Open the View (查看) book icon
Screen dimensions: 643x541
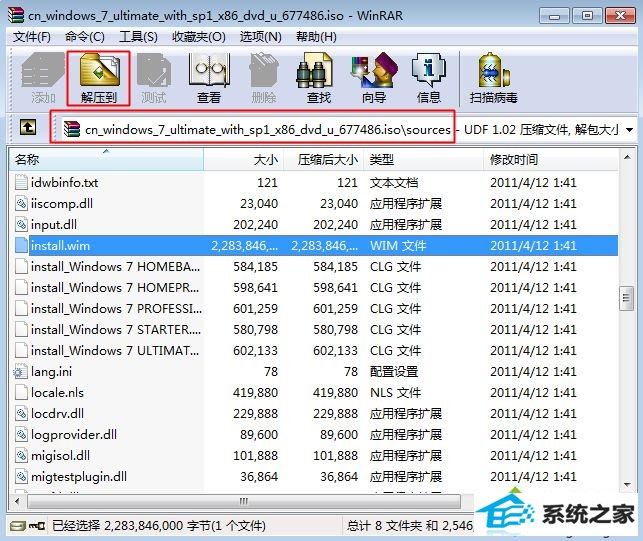[x=209, y=71]
